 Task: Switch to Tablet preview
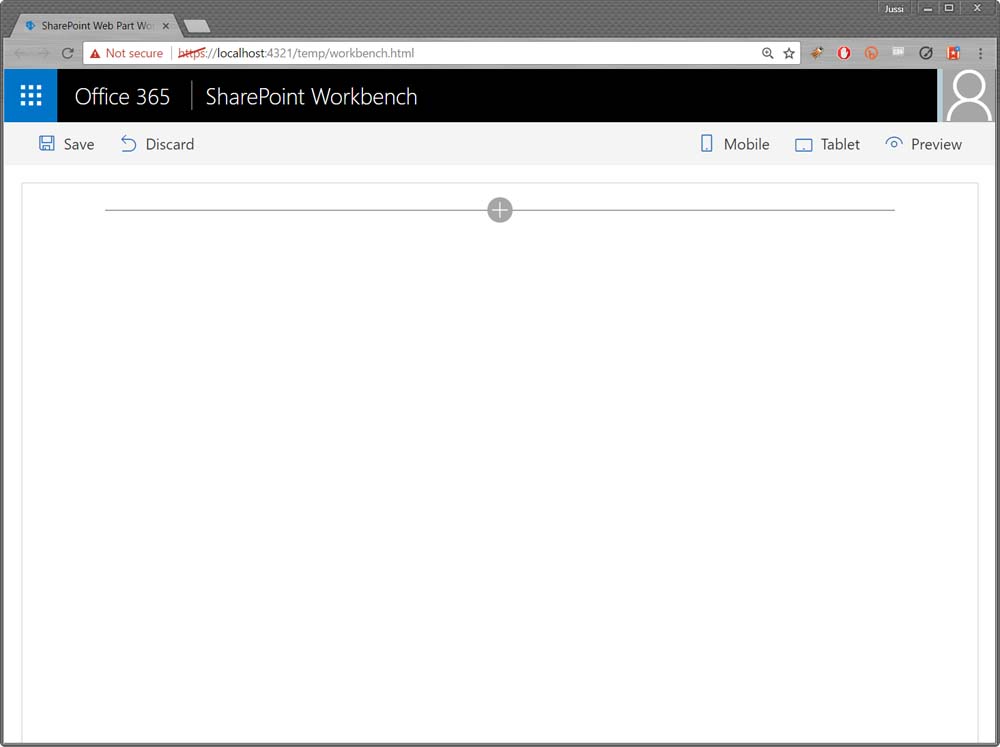[827, 144]
